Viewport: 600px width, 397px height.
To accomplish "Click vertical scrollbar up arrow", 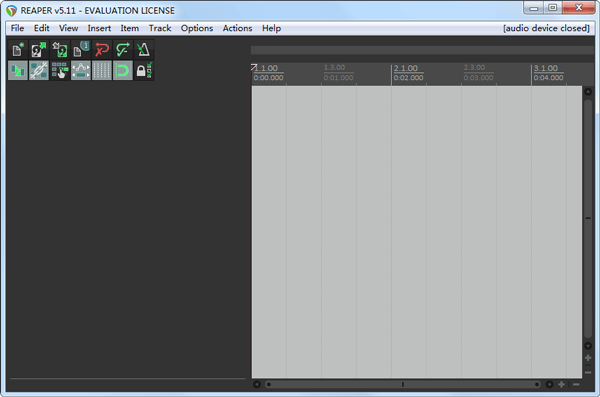I will pos(588,91).
